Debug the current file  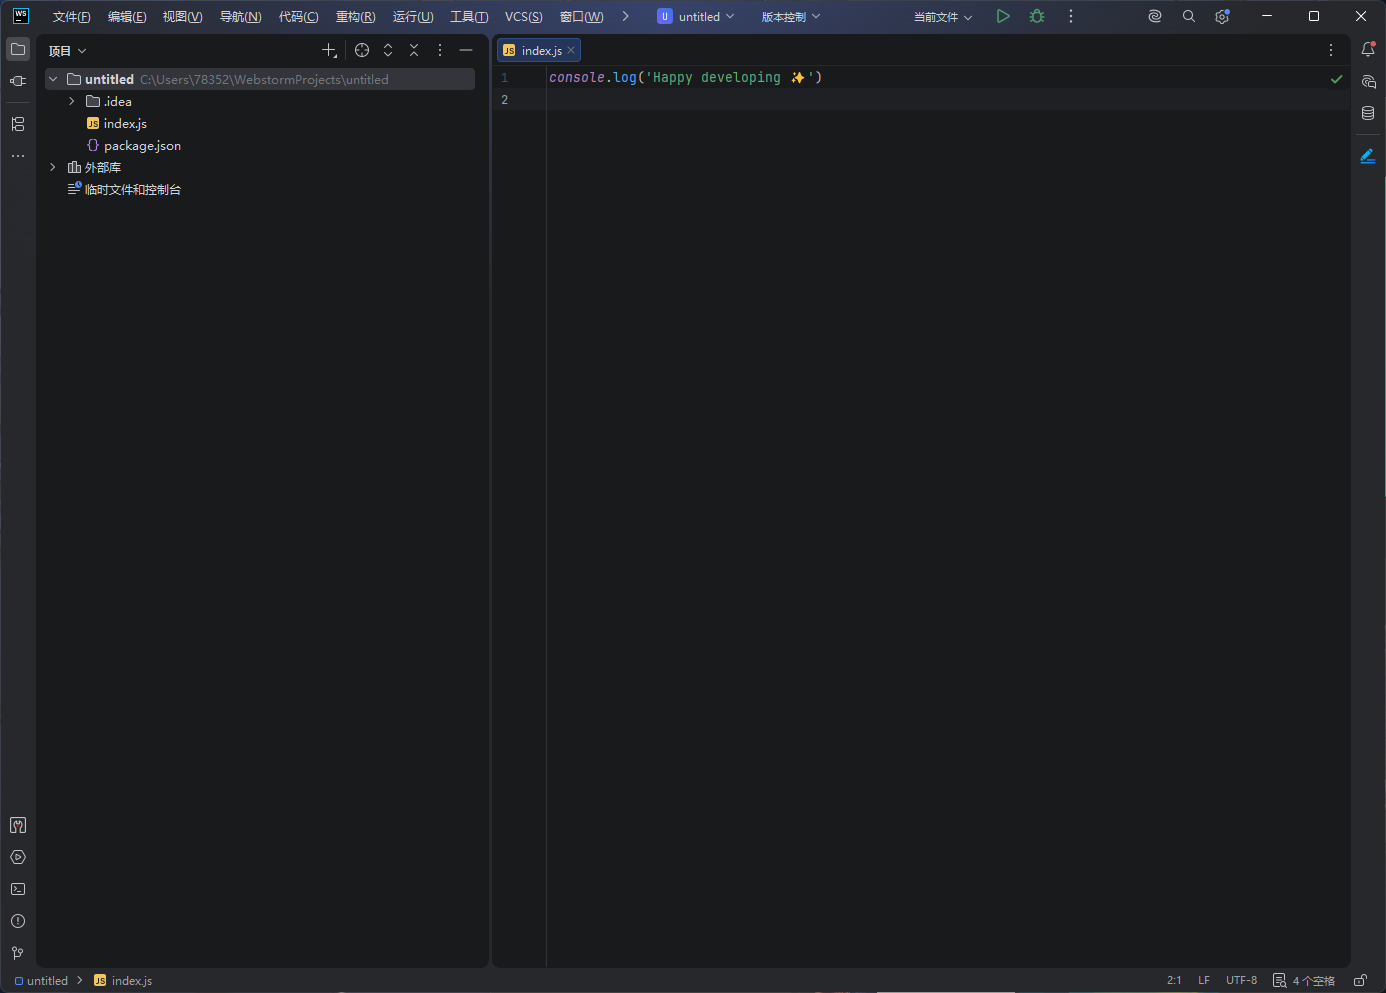(1037, 16)
